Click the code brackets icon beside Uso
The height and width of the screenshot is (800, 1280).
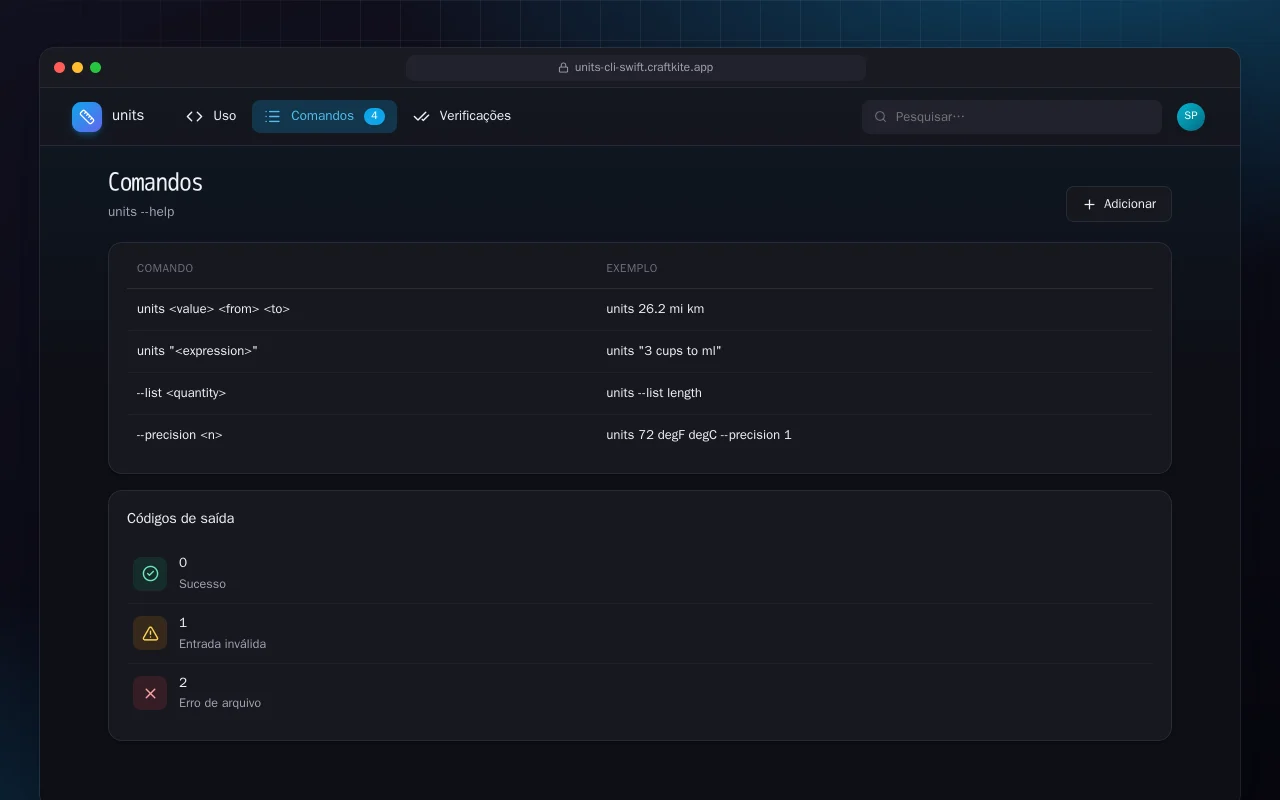[194, 116]
